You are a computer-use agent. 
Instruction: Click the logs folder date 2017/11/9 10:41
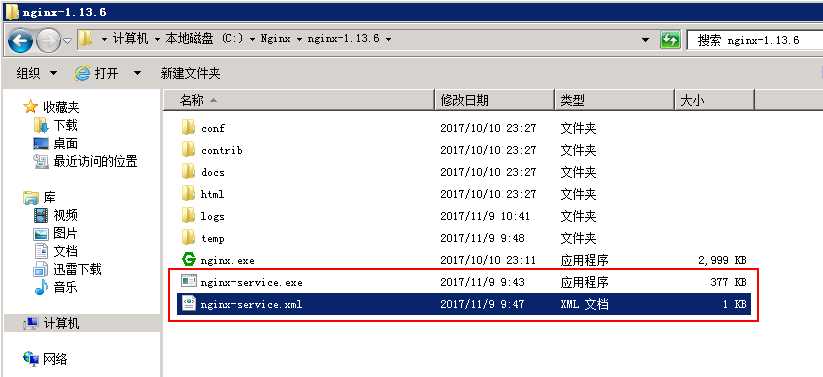point(485,216)
